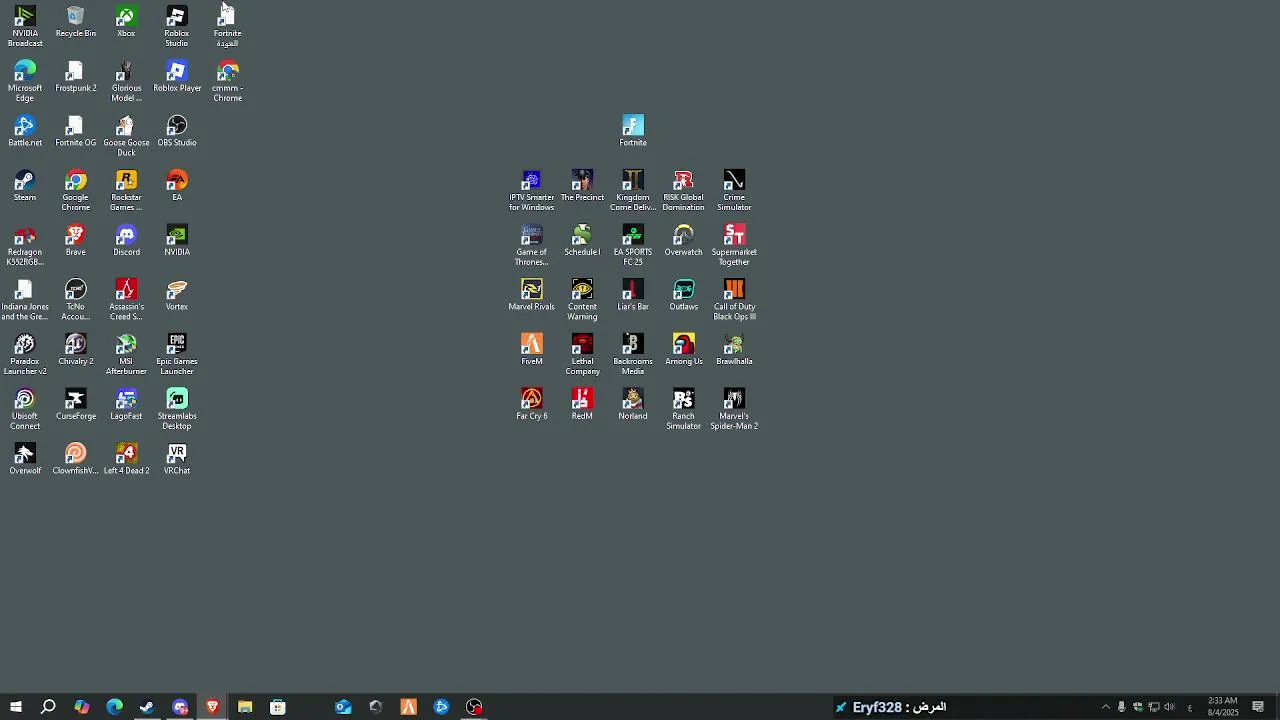
Task: Select the Epic Games Launcher icon
Action: coord(177,354)
